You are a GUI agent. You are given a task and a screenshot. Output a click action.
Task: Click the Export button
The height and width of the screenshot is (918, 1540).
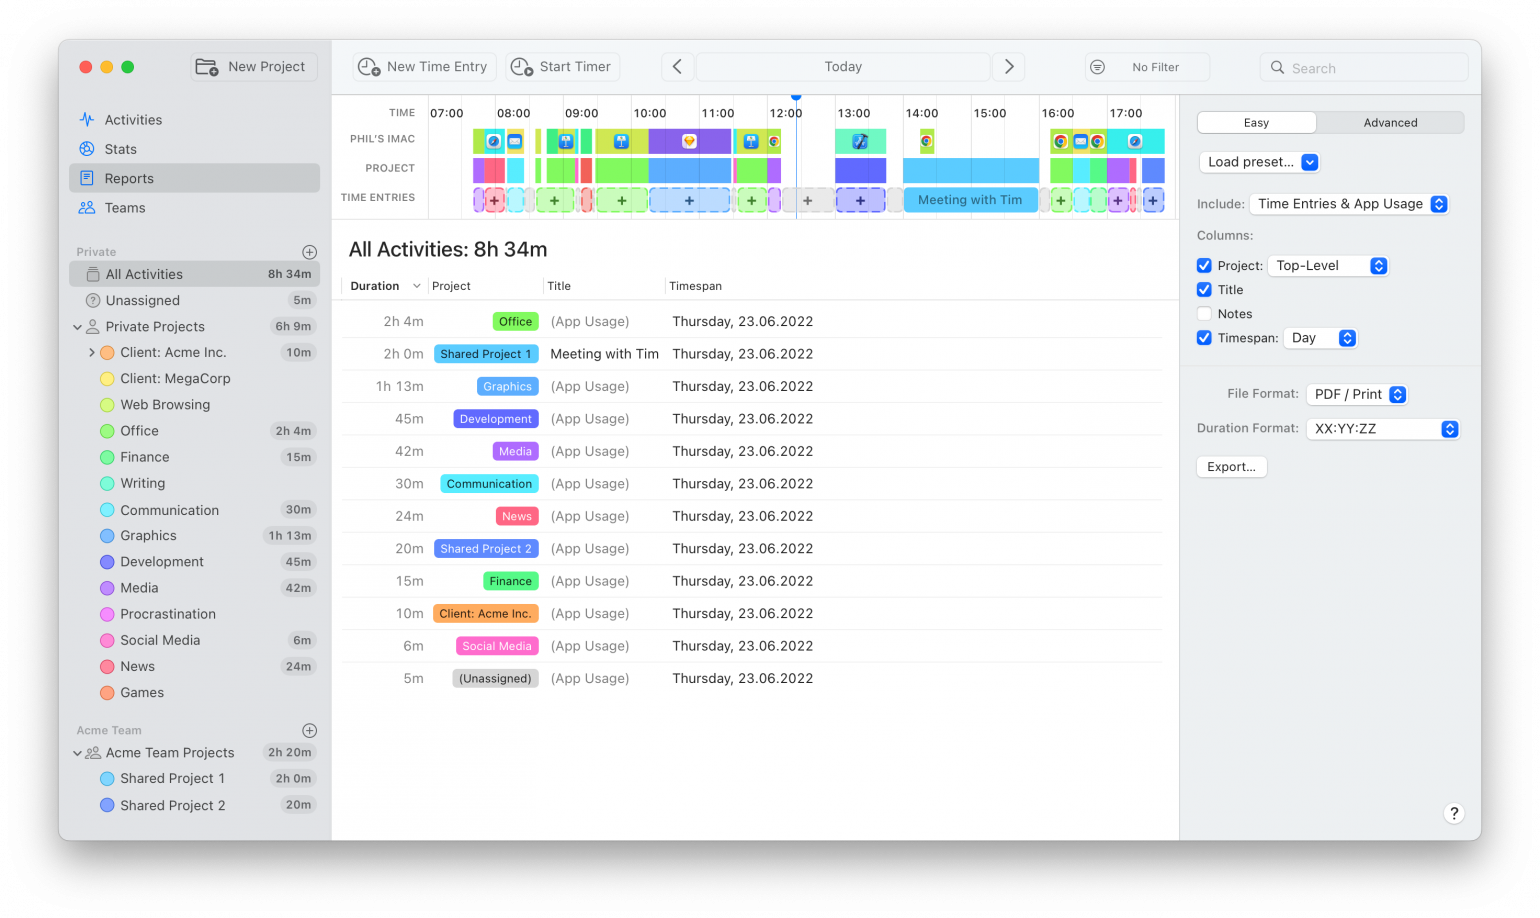pyautogui.click(x=1231, y=466)
